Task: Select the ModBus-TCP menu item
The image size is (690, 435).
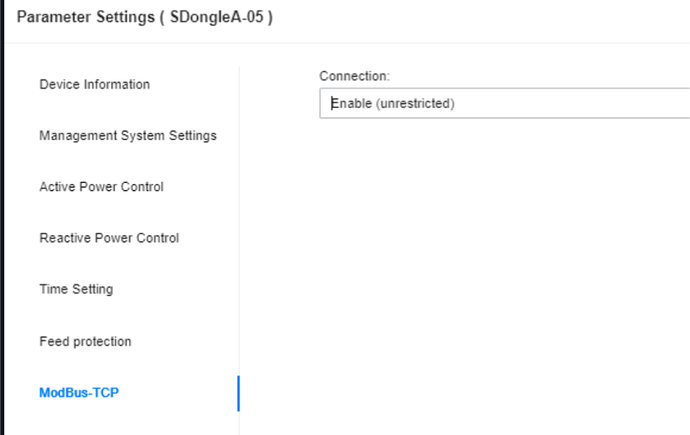Action: [x=79, y=392]
